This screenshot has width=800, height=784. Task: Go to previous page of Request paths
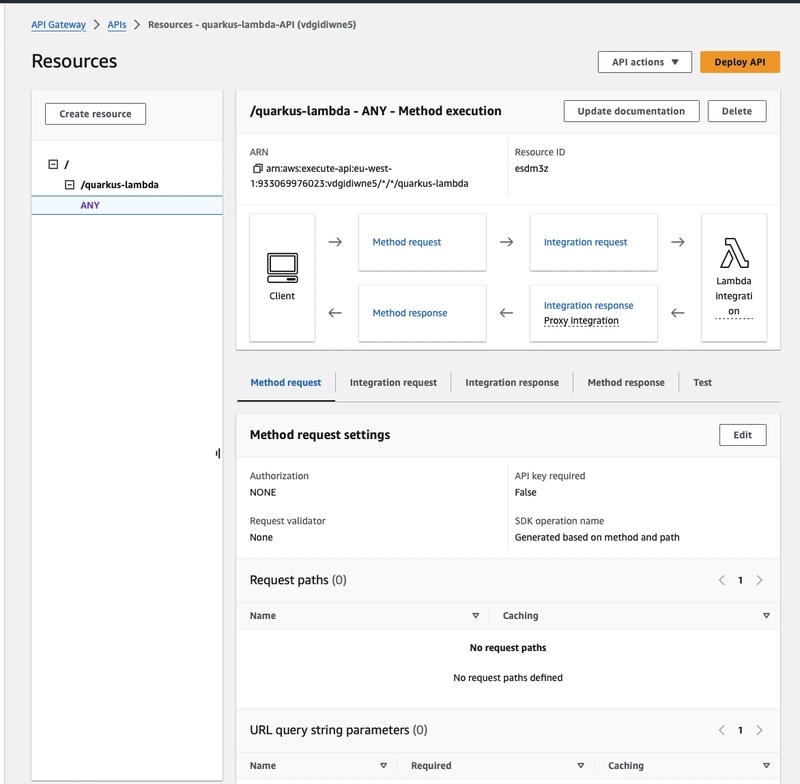[721, 580]
